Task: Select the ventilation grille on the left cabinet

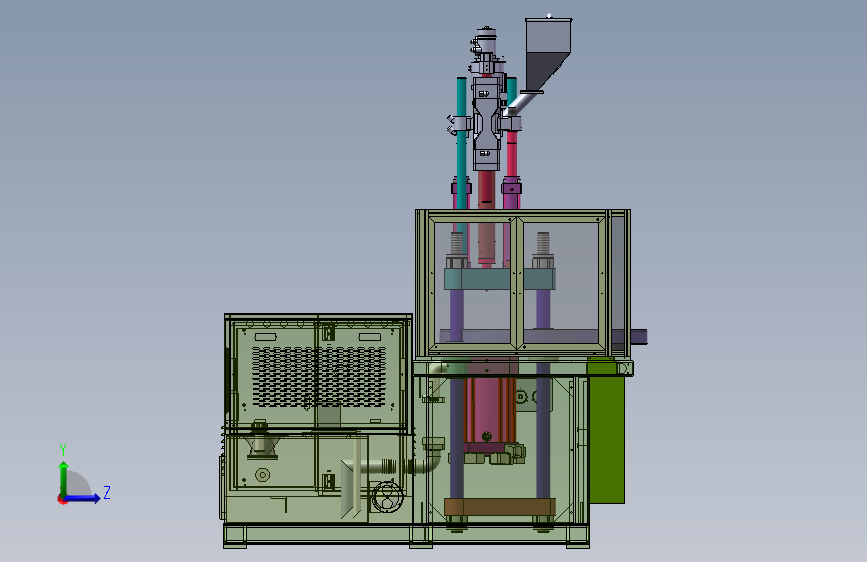Action: point(319,377)
